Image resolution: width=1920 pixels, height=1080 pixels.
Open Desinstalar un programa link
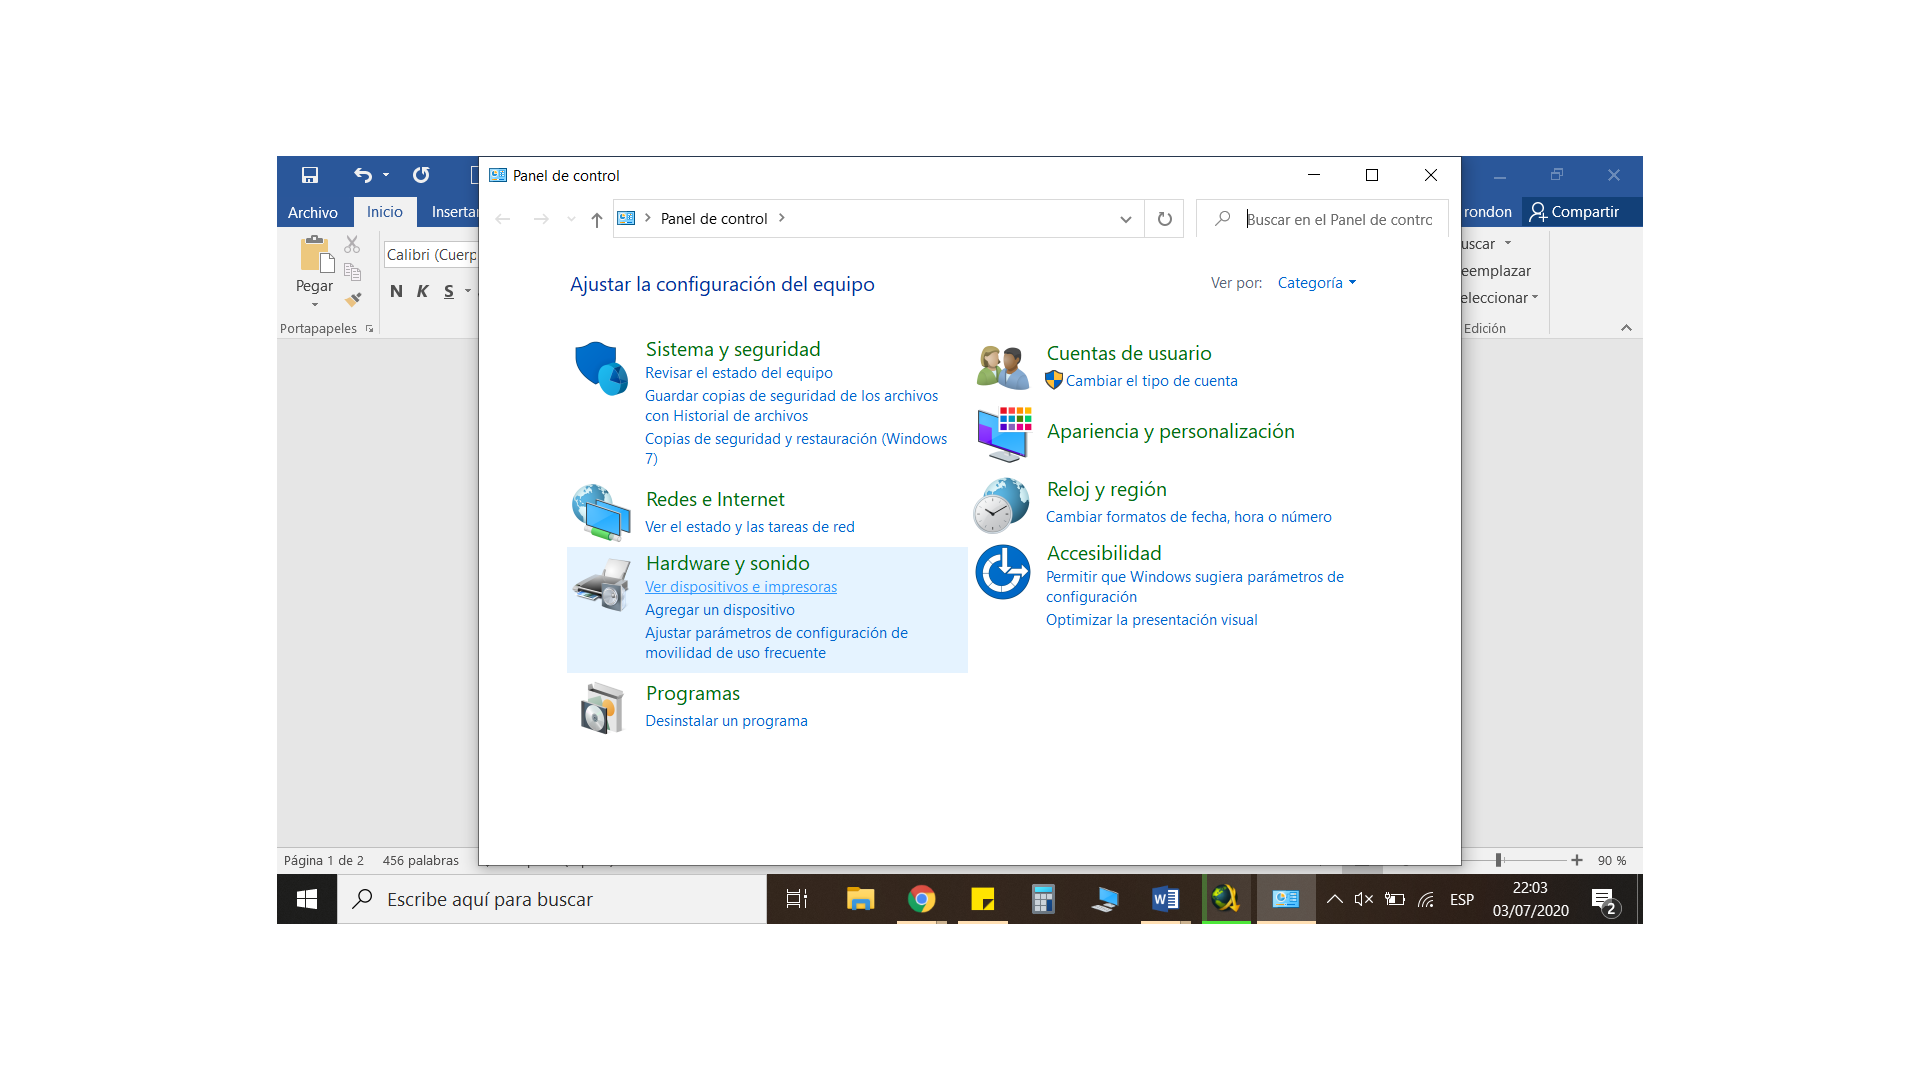726,721
